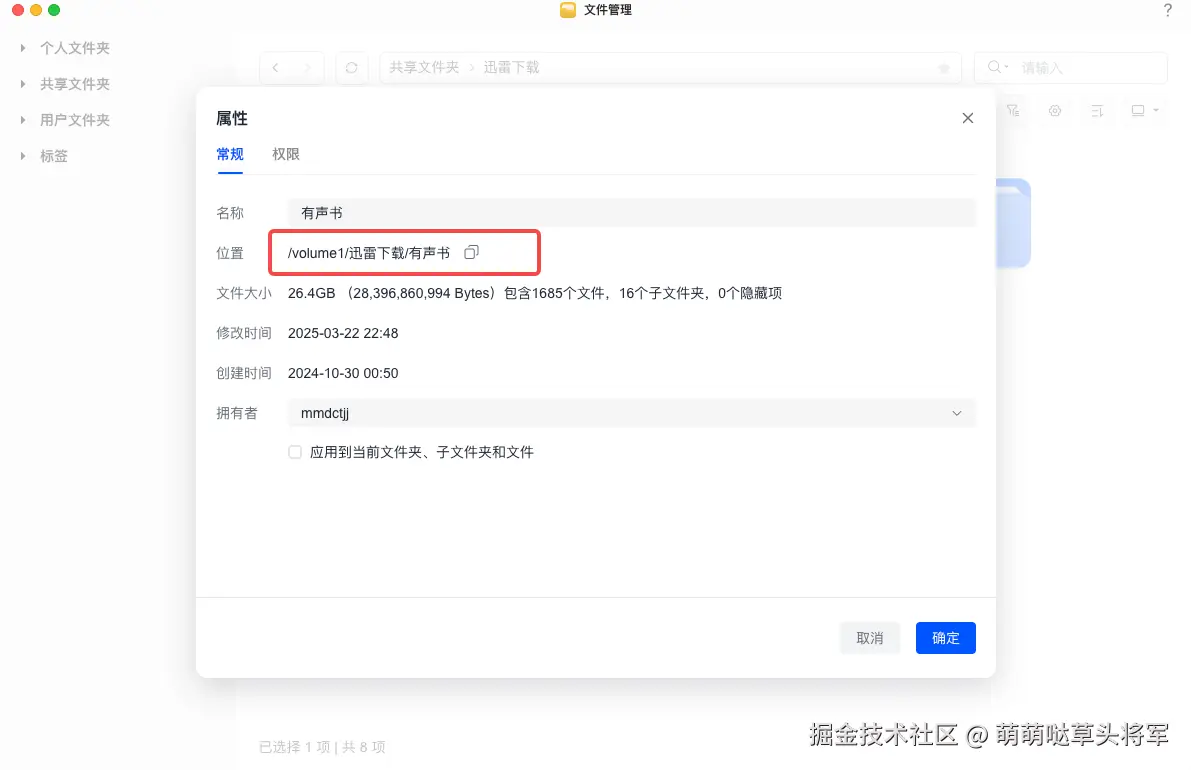Open the help question mark icon

pyautogui.click(x=1167, y=11)
